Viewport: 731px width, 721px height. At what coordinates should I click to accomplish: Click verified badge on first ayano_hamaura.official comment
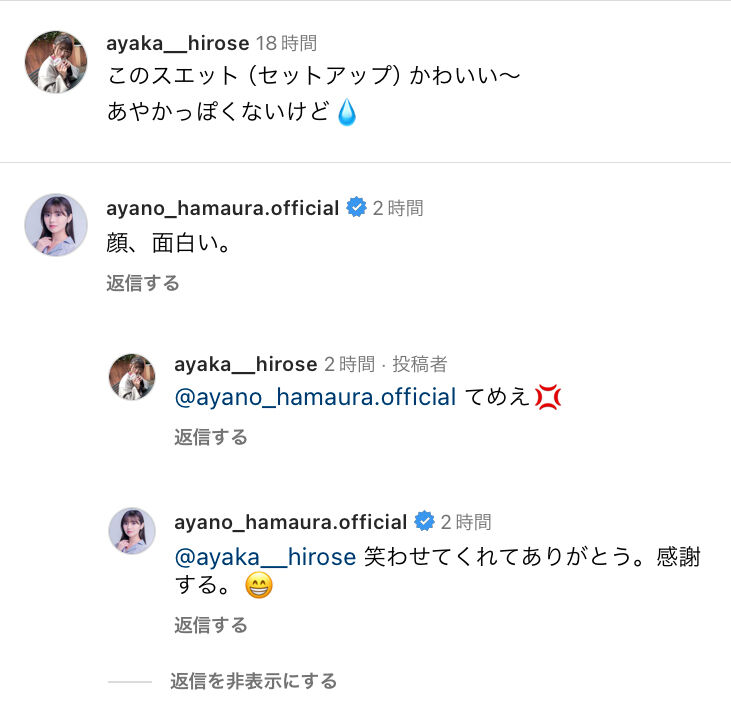click(357, 208)
